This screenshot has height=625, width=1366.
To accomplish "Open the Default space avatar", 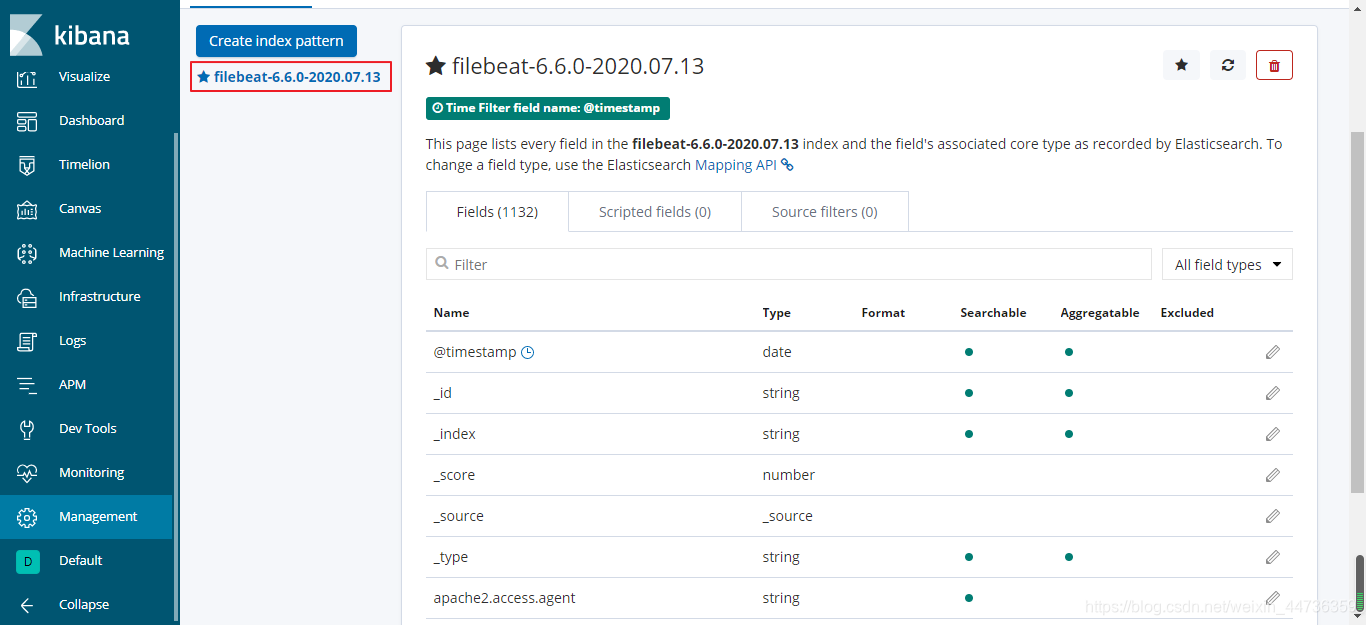I will [27, 561].
